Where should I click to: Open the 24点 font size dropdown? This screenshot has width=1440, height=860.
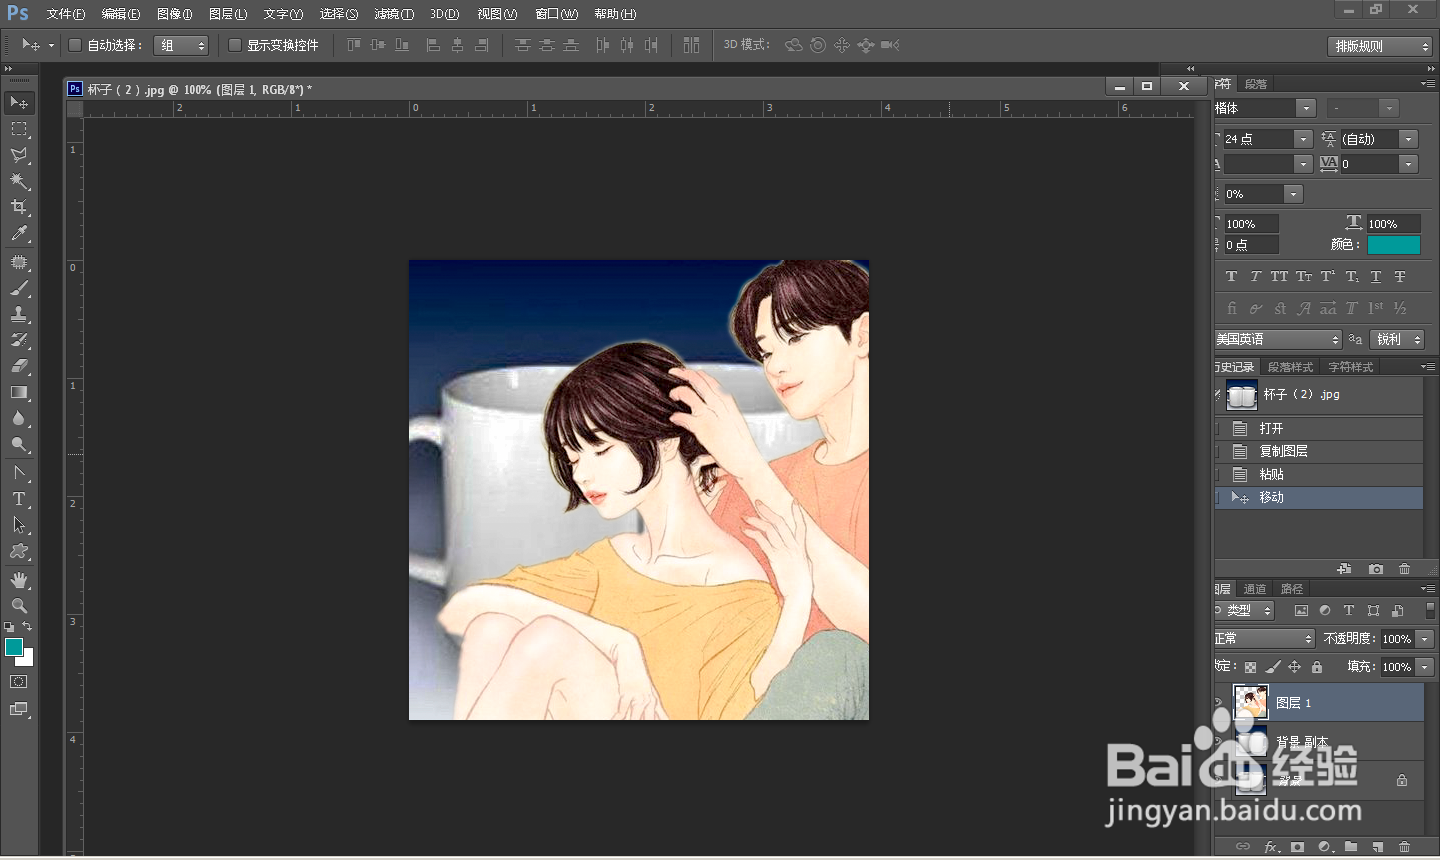(x=1302, y=139)
